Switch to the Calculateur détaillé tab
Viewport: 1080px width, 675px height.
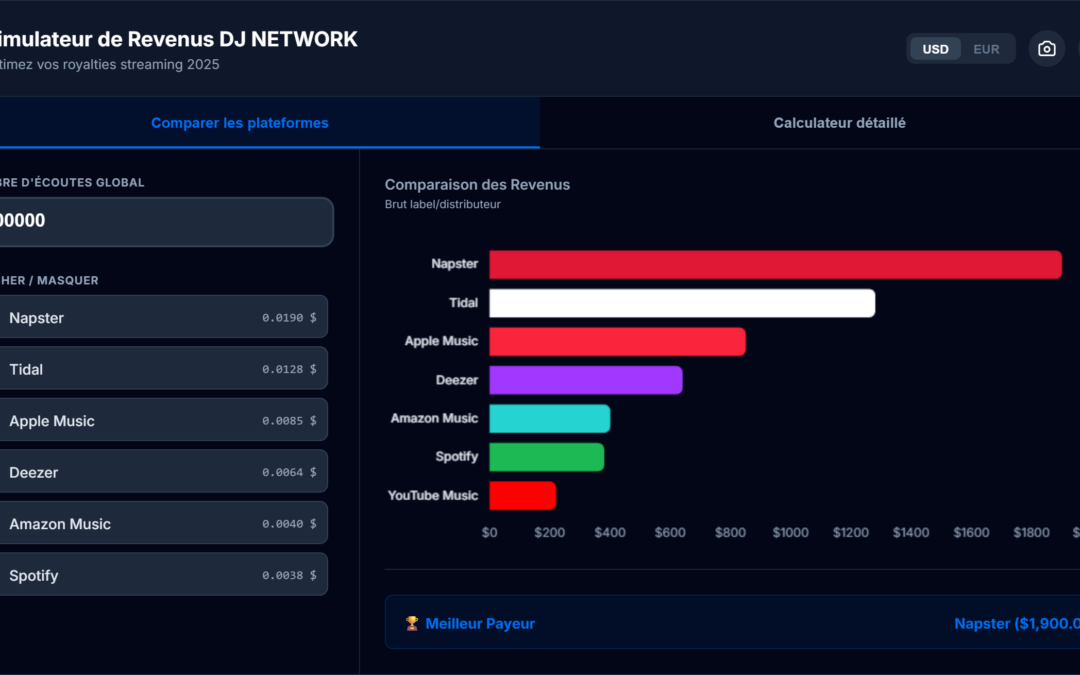[x=838, y=122]
